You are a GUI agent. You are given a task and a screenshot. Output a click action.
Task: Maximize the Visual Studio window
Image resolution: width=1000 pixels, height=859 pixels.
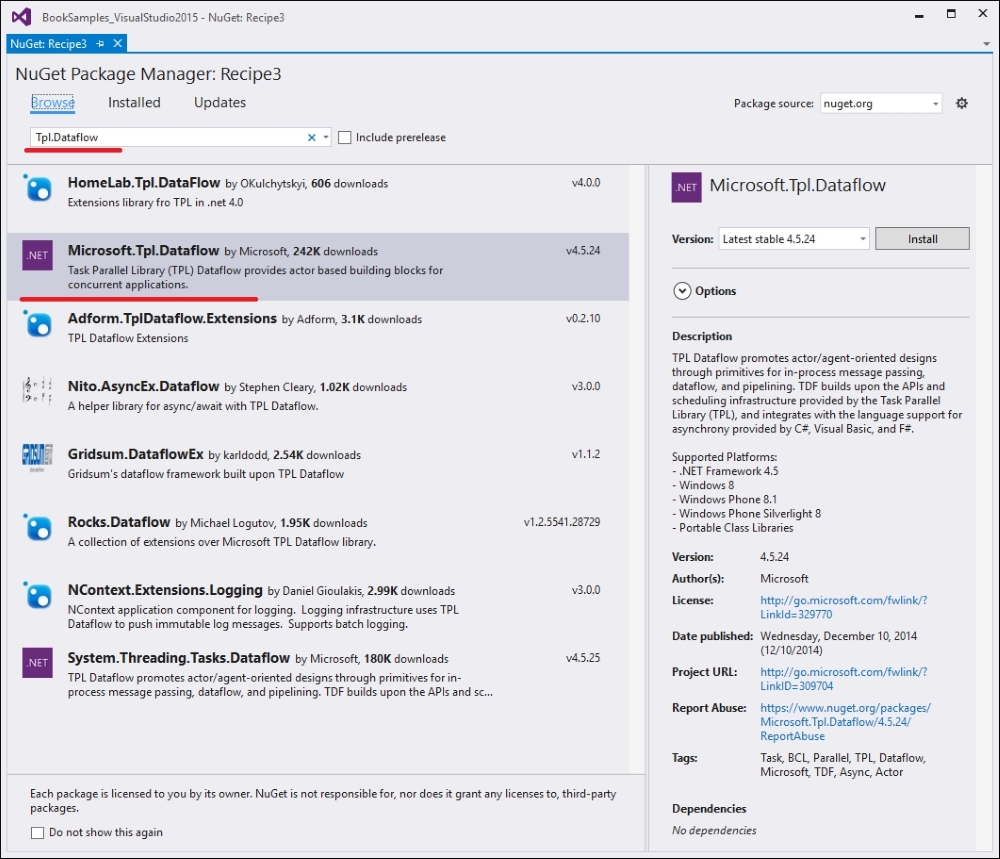click(951, 13)
